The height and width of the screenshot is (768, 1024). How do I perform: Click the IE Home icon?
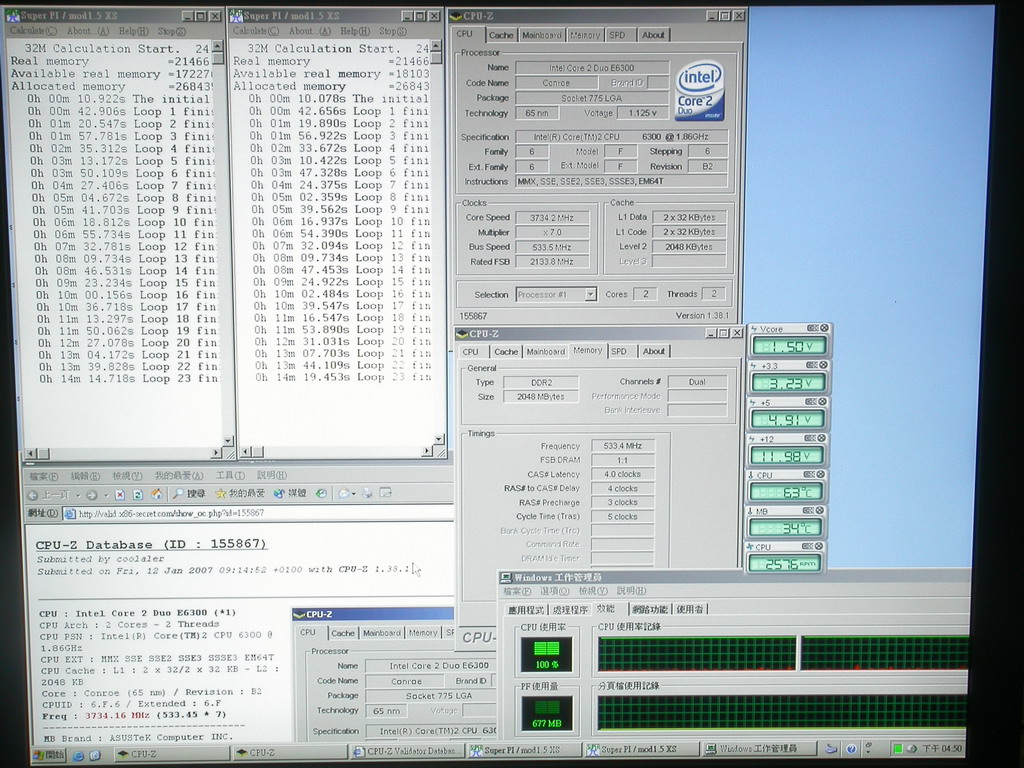pyautogui.click(x=156, y=494)
